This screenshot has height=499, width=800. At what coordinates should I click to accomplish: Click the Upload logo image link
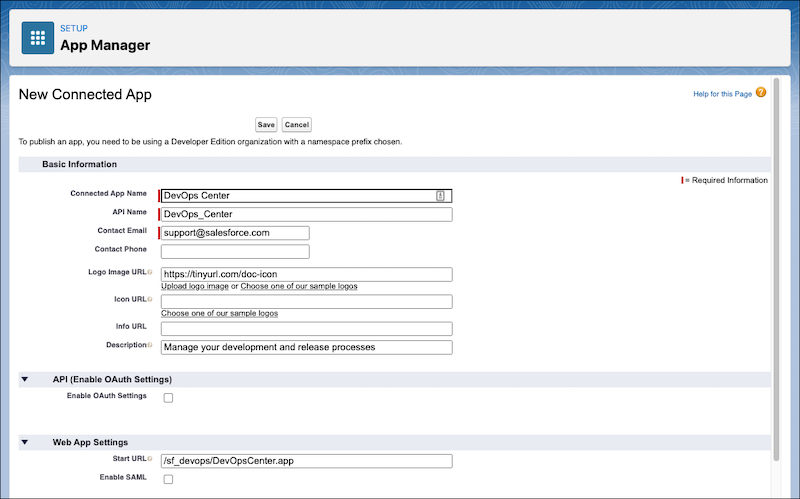tap(195, 286)
